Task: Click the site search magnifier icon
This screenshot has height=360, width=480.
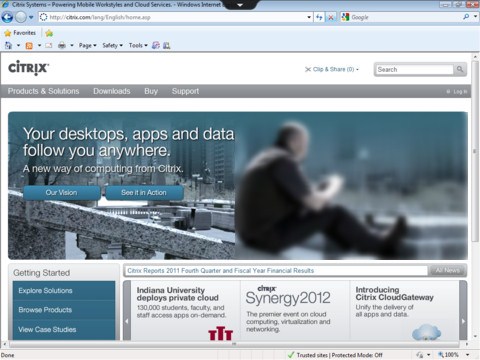Action: click(x=460, y=69)
